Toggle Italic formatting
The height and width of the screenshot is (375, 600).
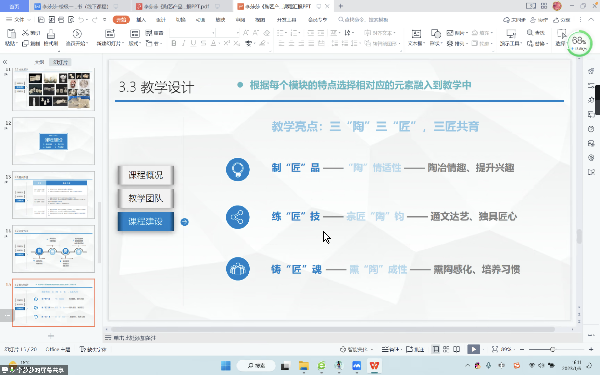[x=184, y=44]
